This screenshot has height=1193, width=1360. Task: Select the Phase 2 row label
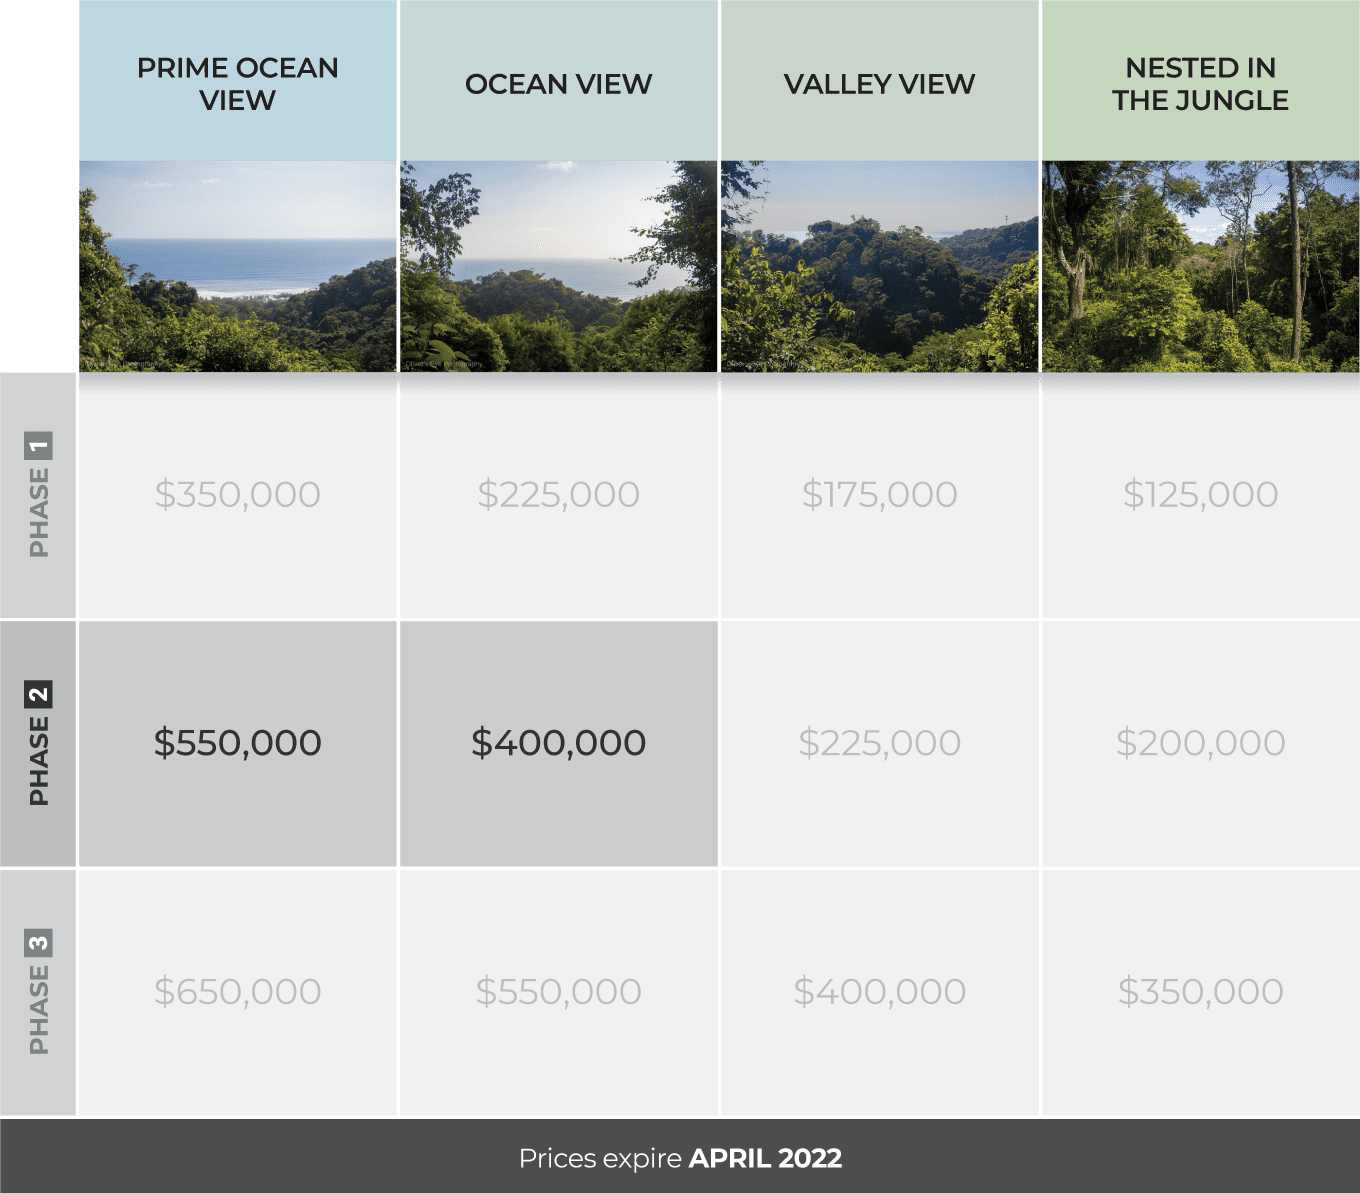point(38,744)
